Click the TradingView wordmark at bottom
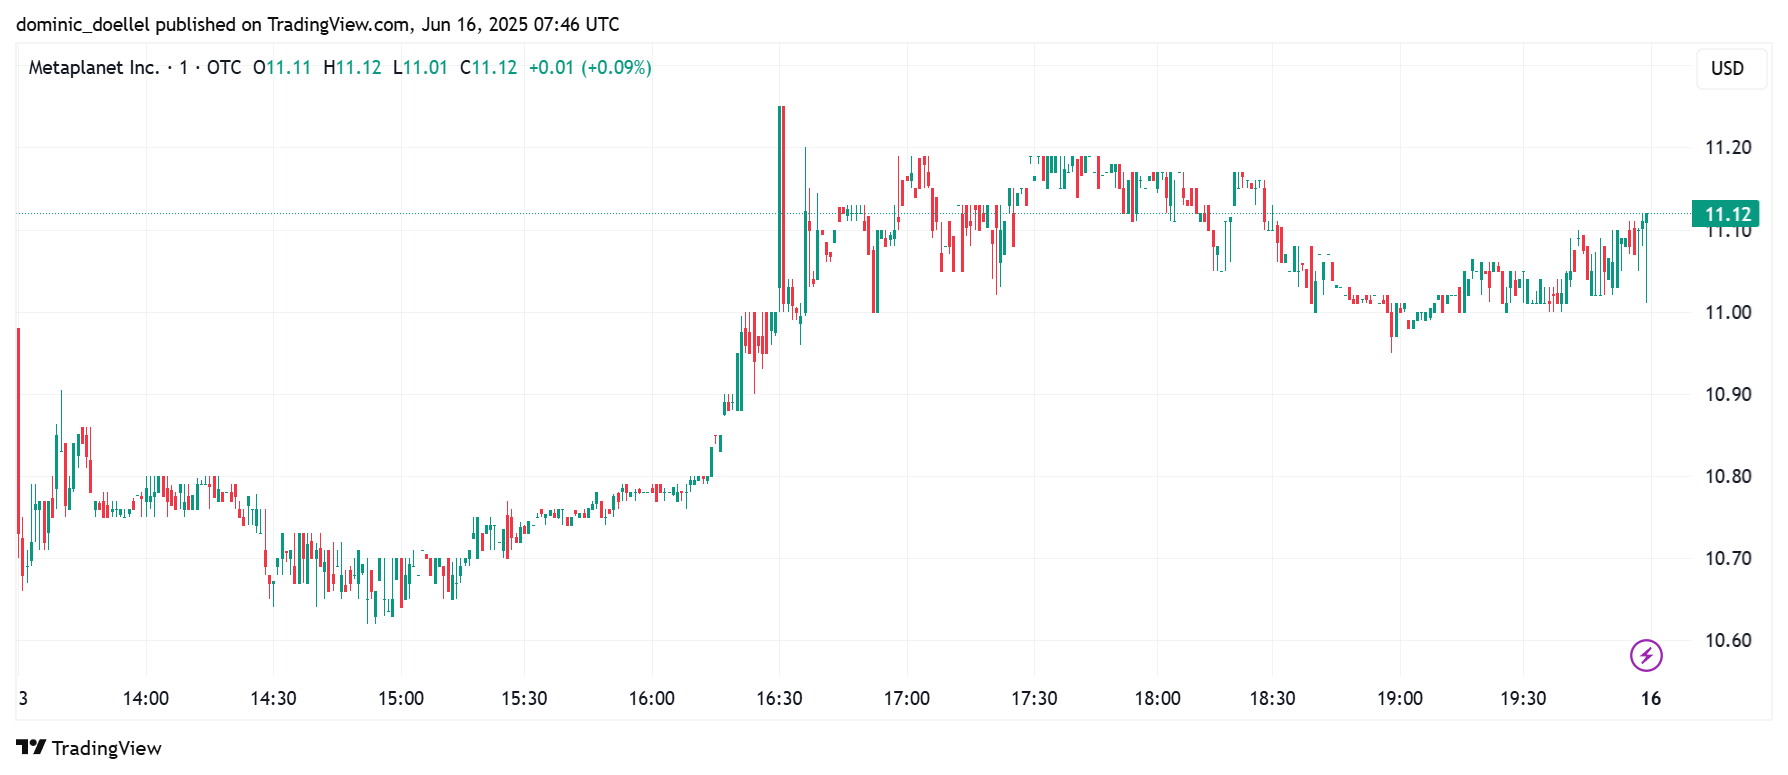 tap(106, 748)
